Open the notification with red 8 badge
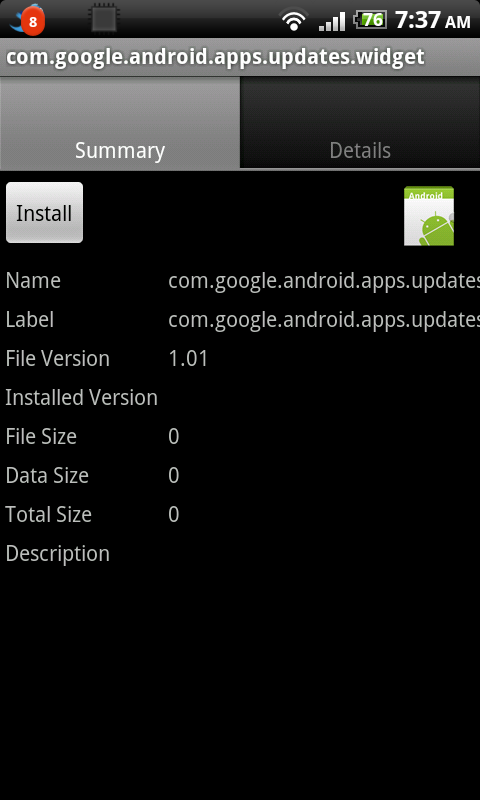The width and height of the screenshot is (480, 800). click(x=27, y=19)
